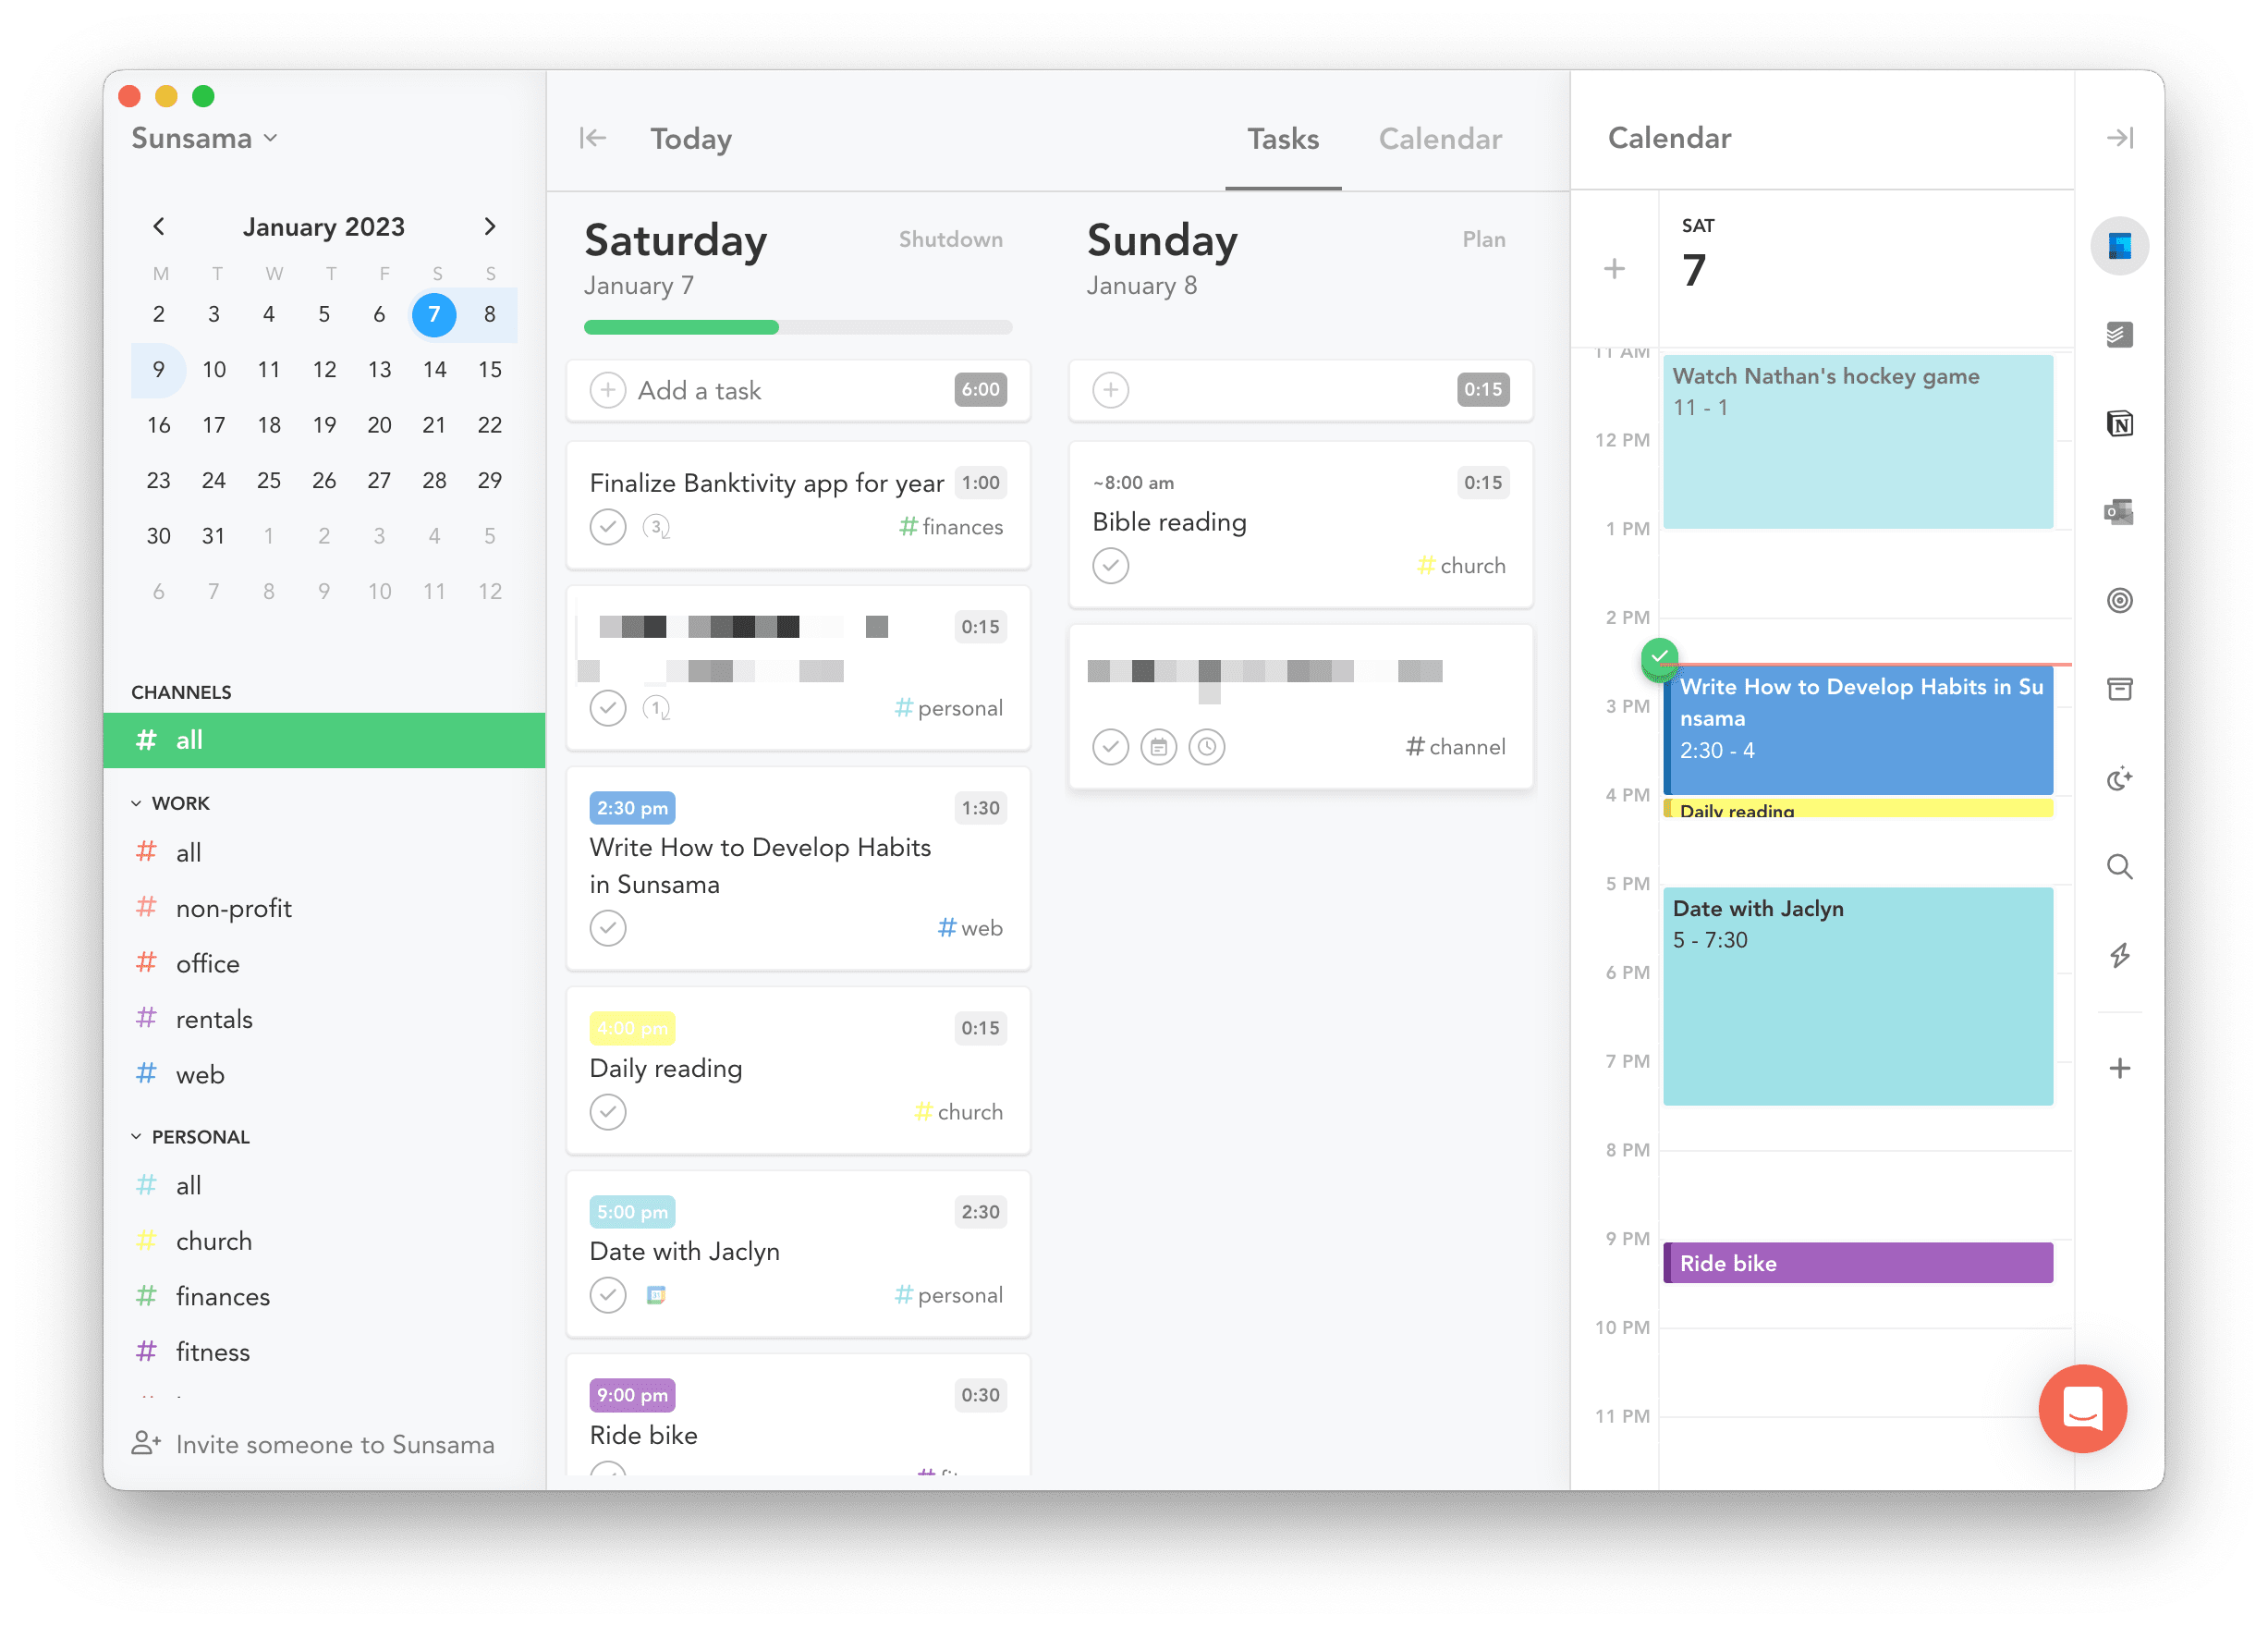Viewport: 2268px width, 1627px height.
Task: Click Add a task plus circle for Saturday
Action: click(x=608, y=390)
